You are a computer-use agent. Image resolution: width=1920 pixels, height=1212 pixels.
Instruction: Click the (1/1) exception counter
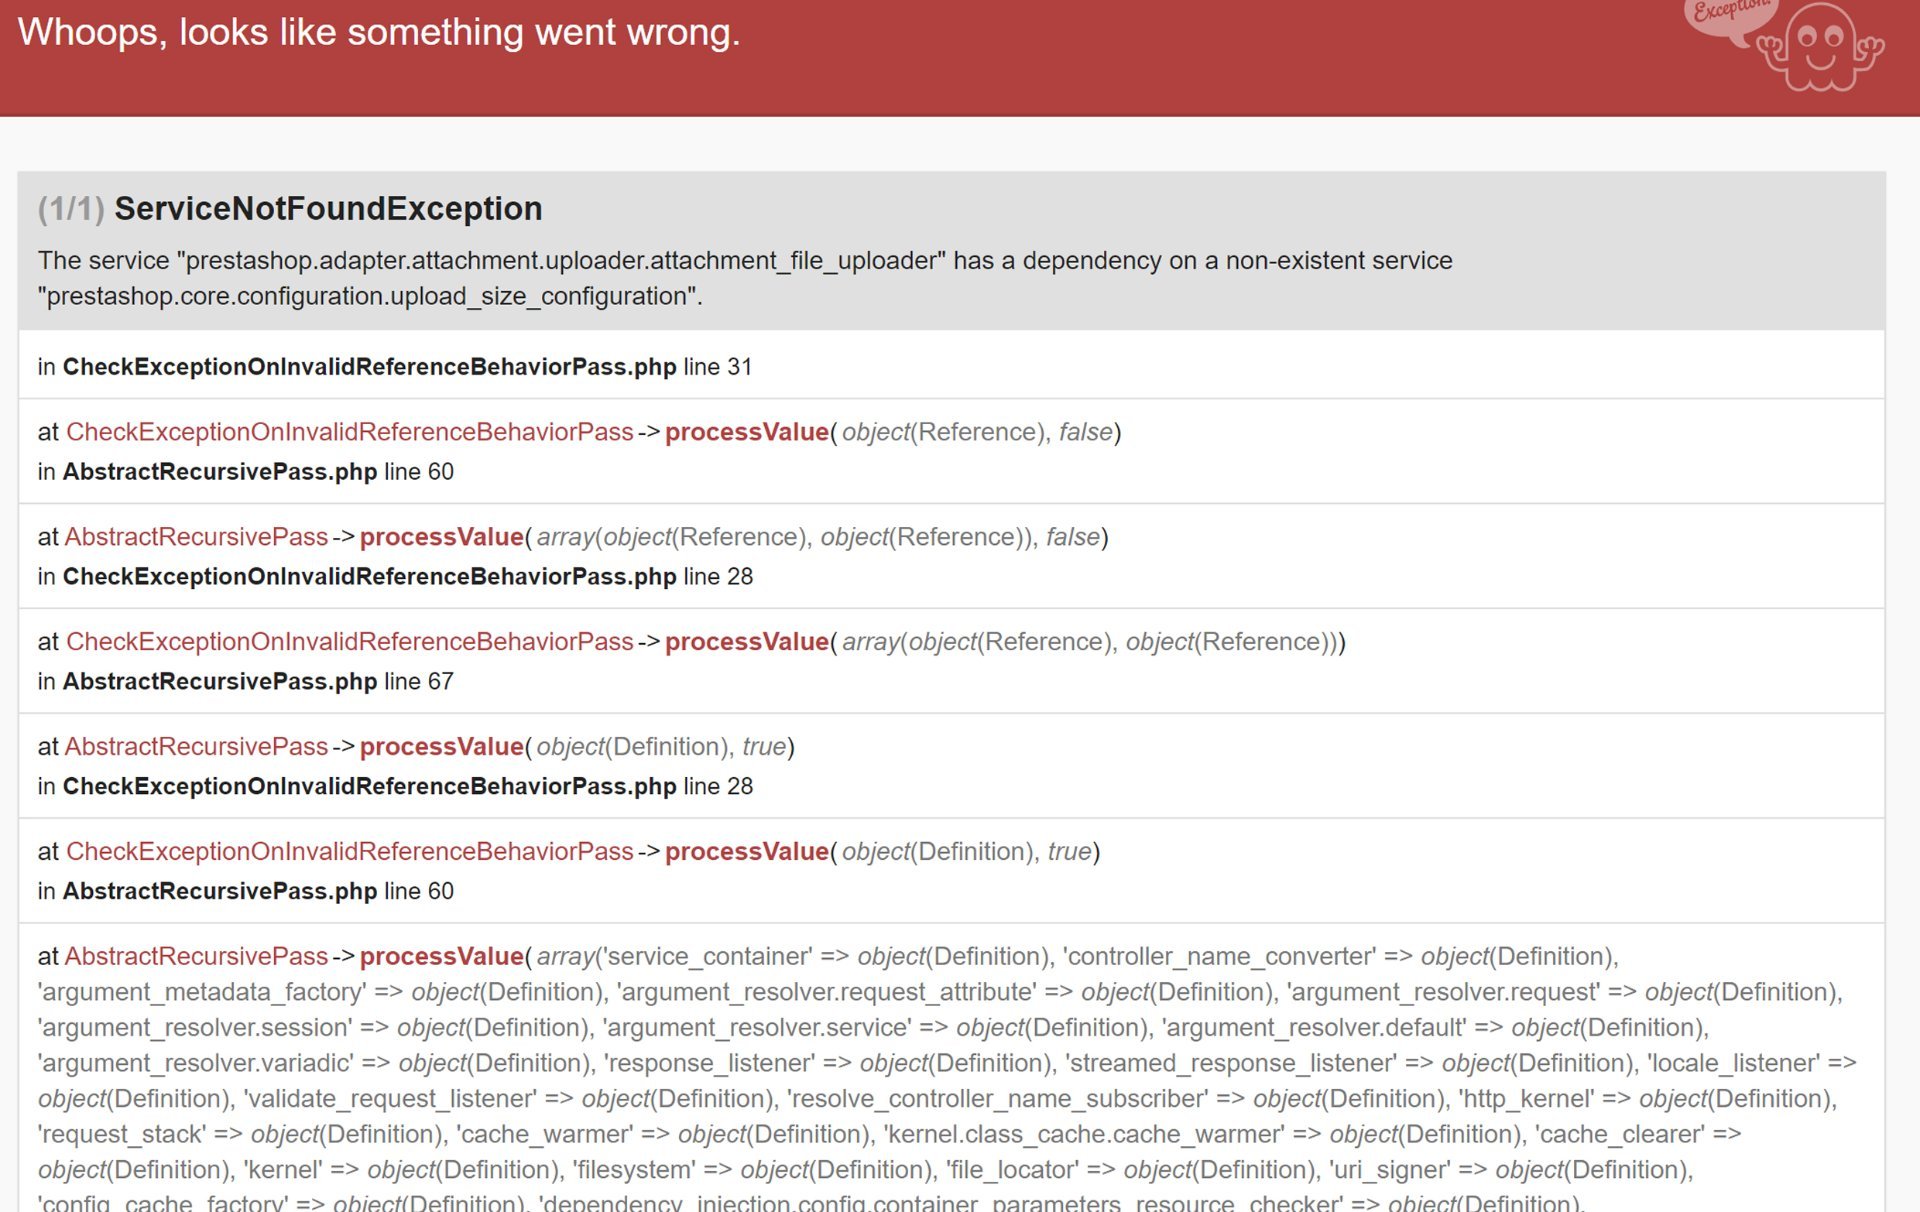pos(71,208)
